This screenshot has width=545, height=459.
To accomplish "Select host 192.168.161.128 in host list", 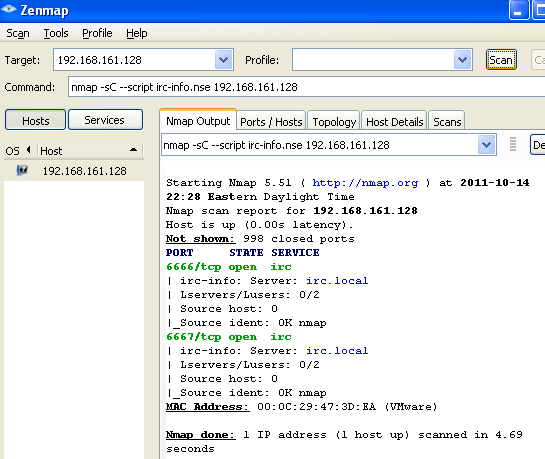I will 74,171.
